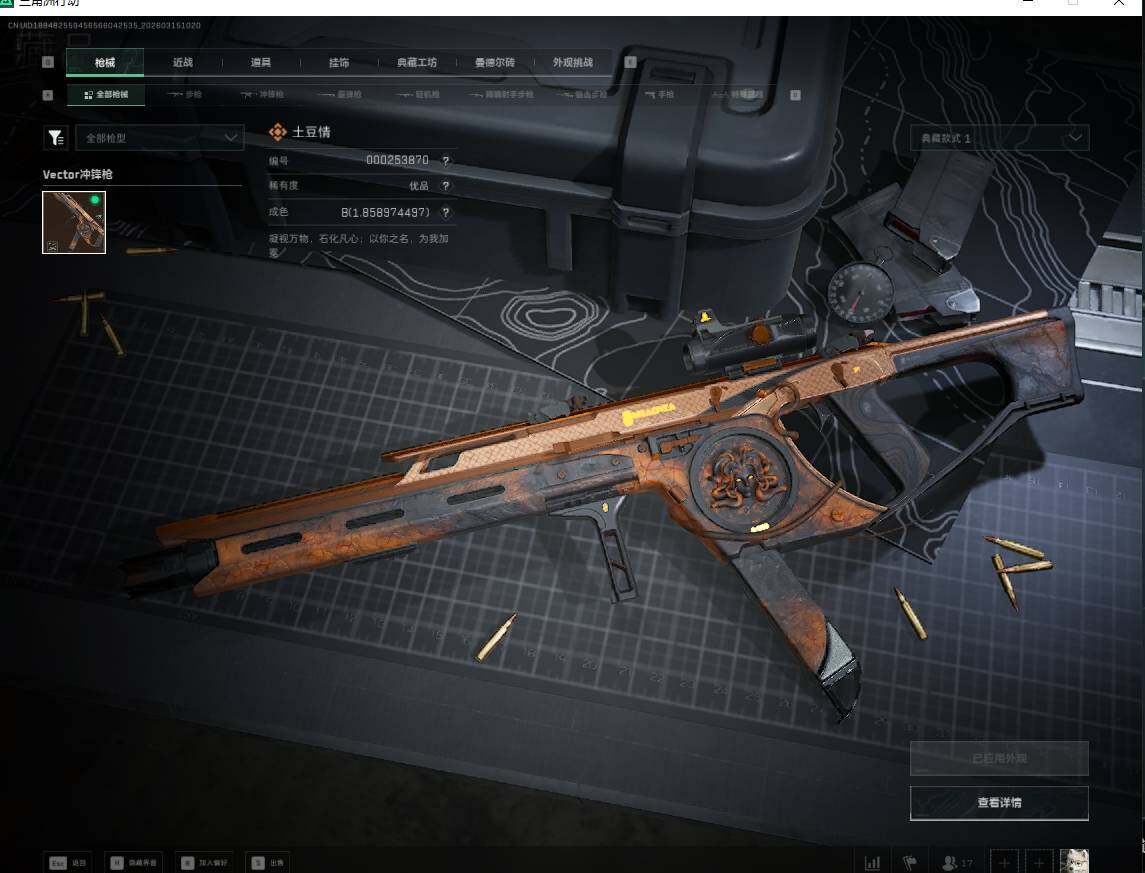Click the rarity value 优品
1145x873 pixels.
419,186
